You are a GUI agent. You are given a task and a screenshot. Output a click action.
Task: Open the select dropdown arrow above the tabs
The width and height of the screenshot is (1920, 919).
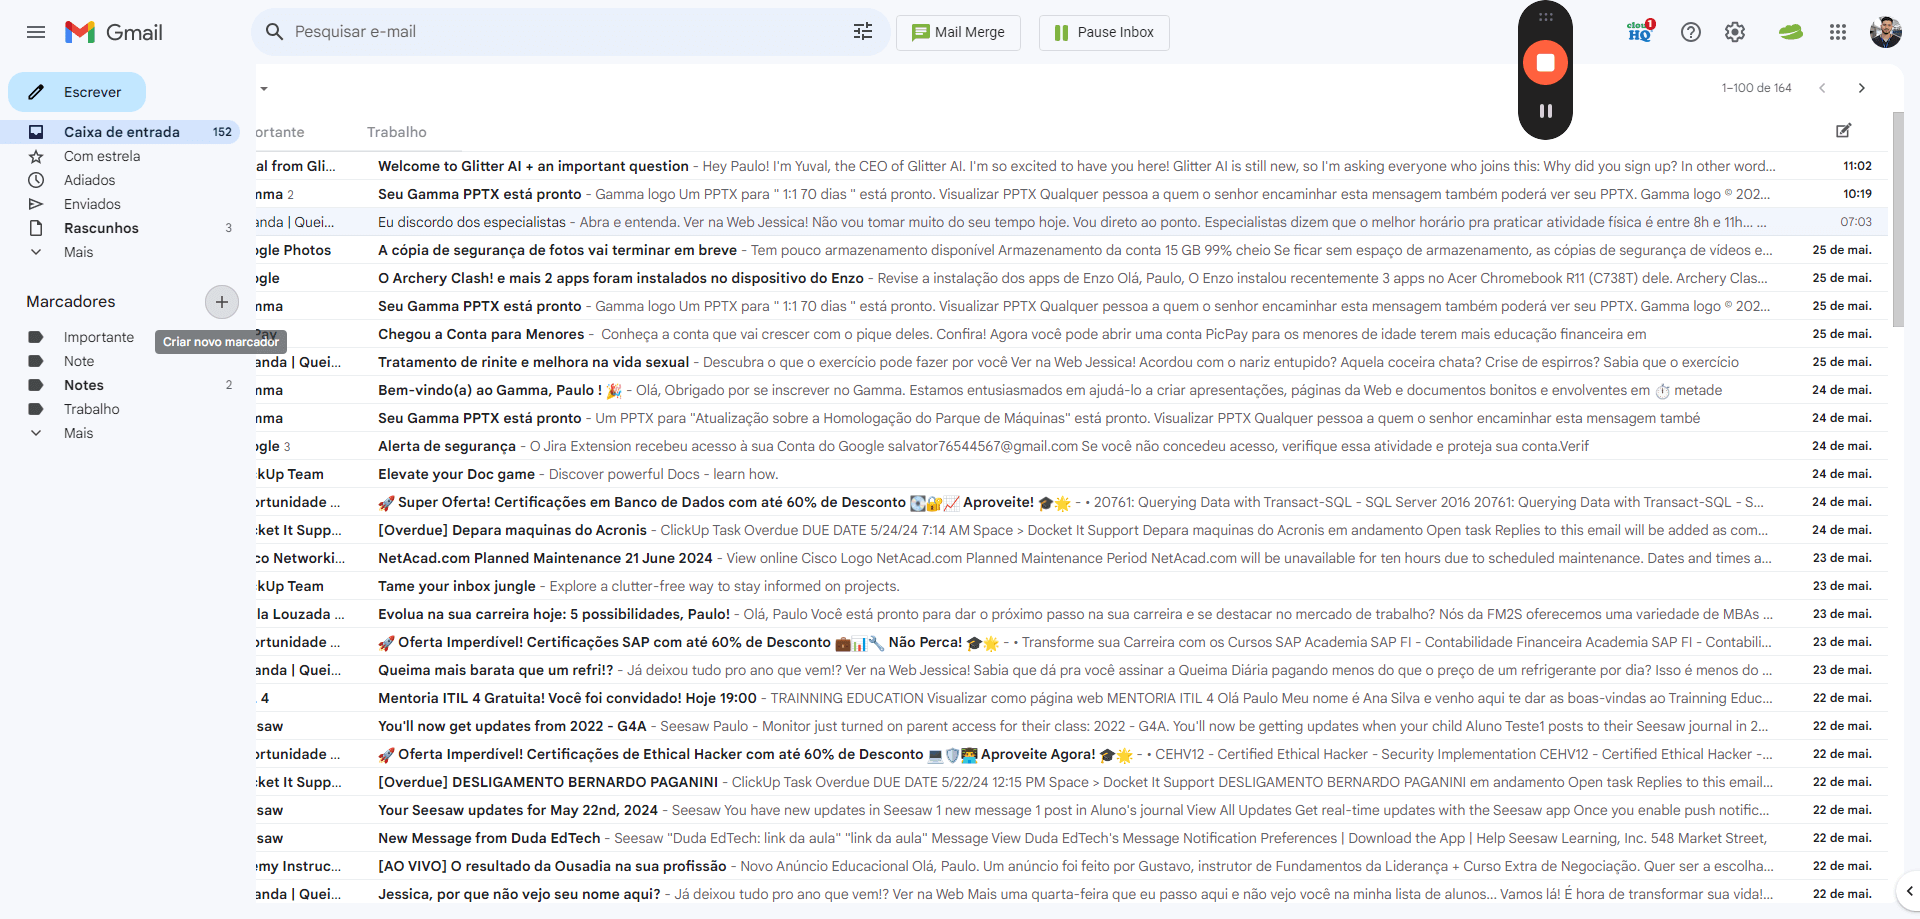tap(264, 88)
